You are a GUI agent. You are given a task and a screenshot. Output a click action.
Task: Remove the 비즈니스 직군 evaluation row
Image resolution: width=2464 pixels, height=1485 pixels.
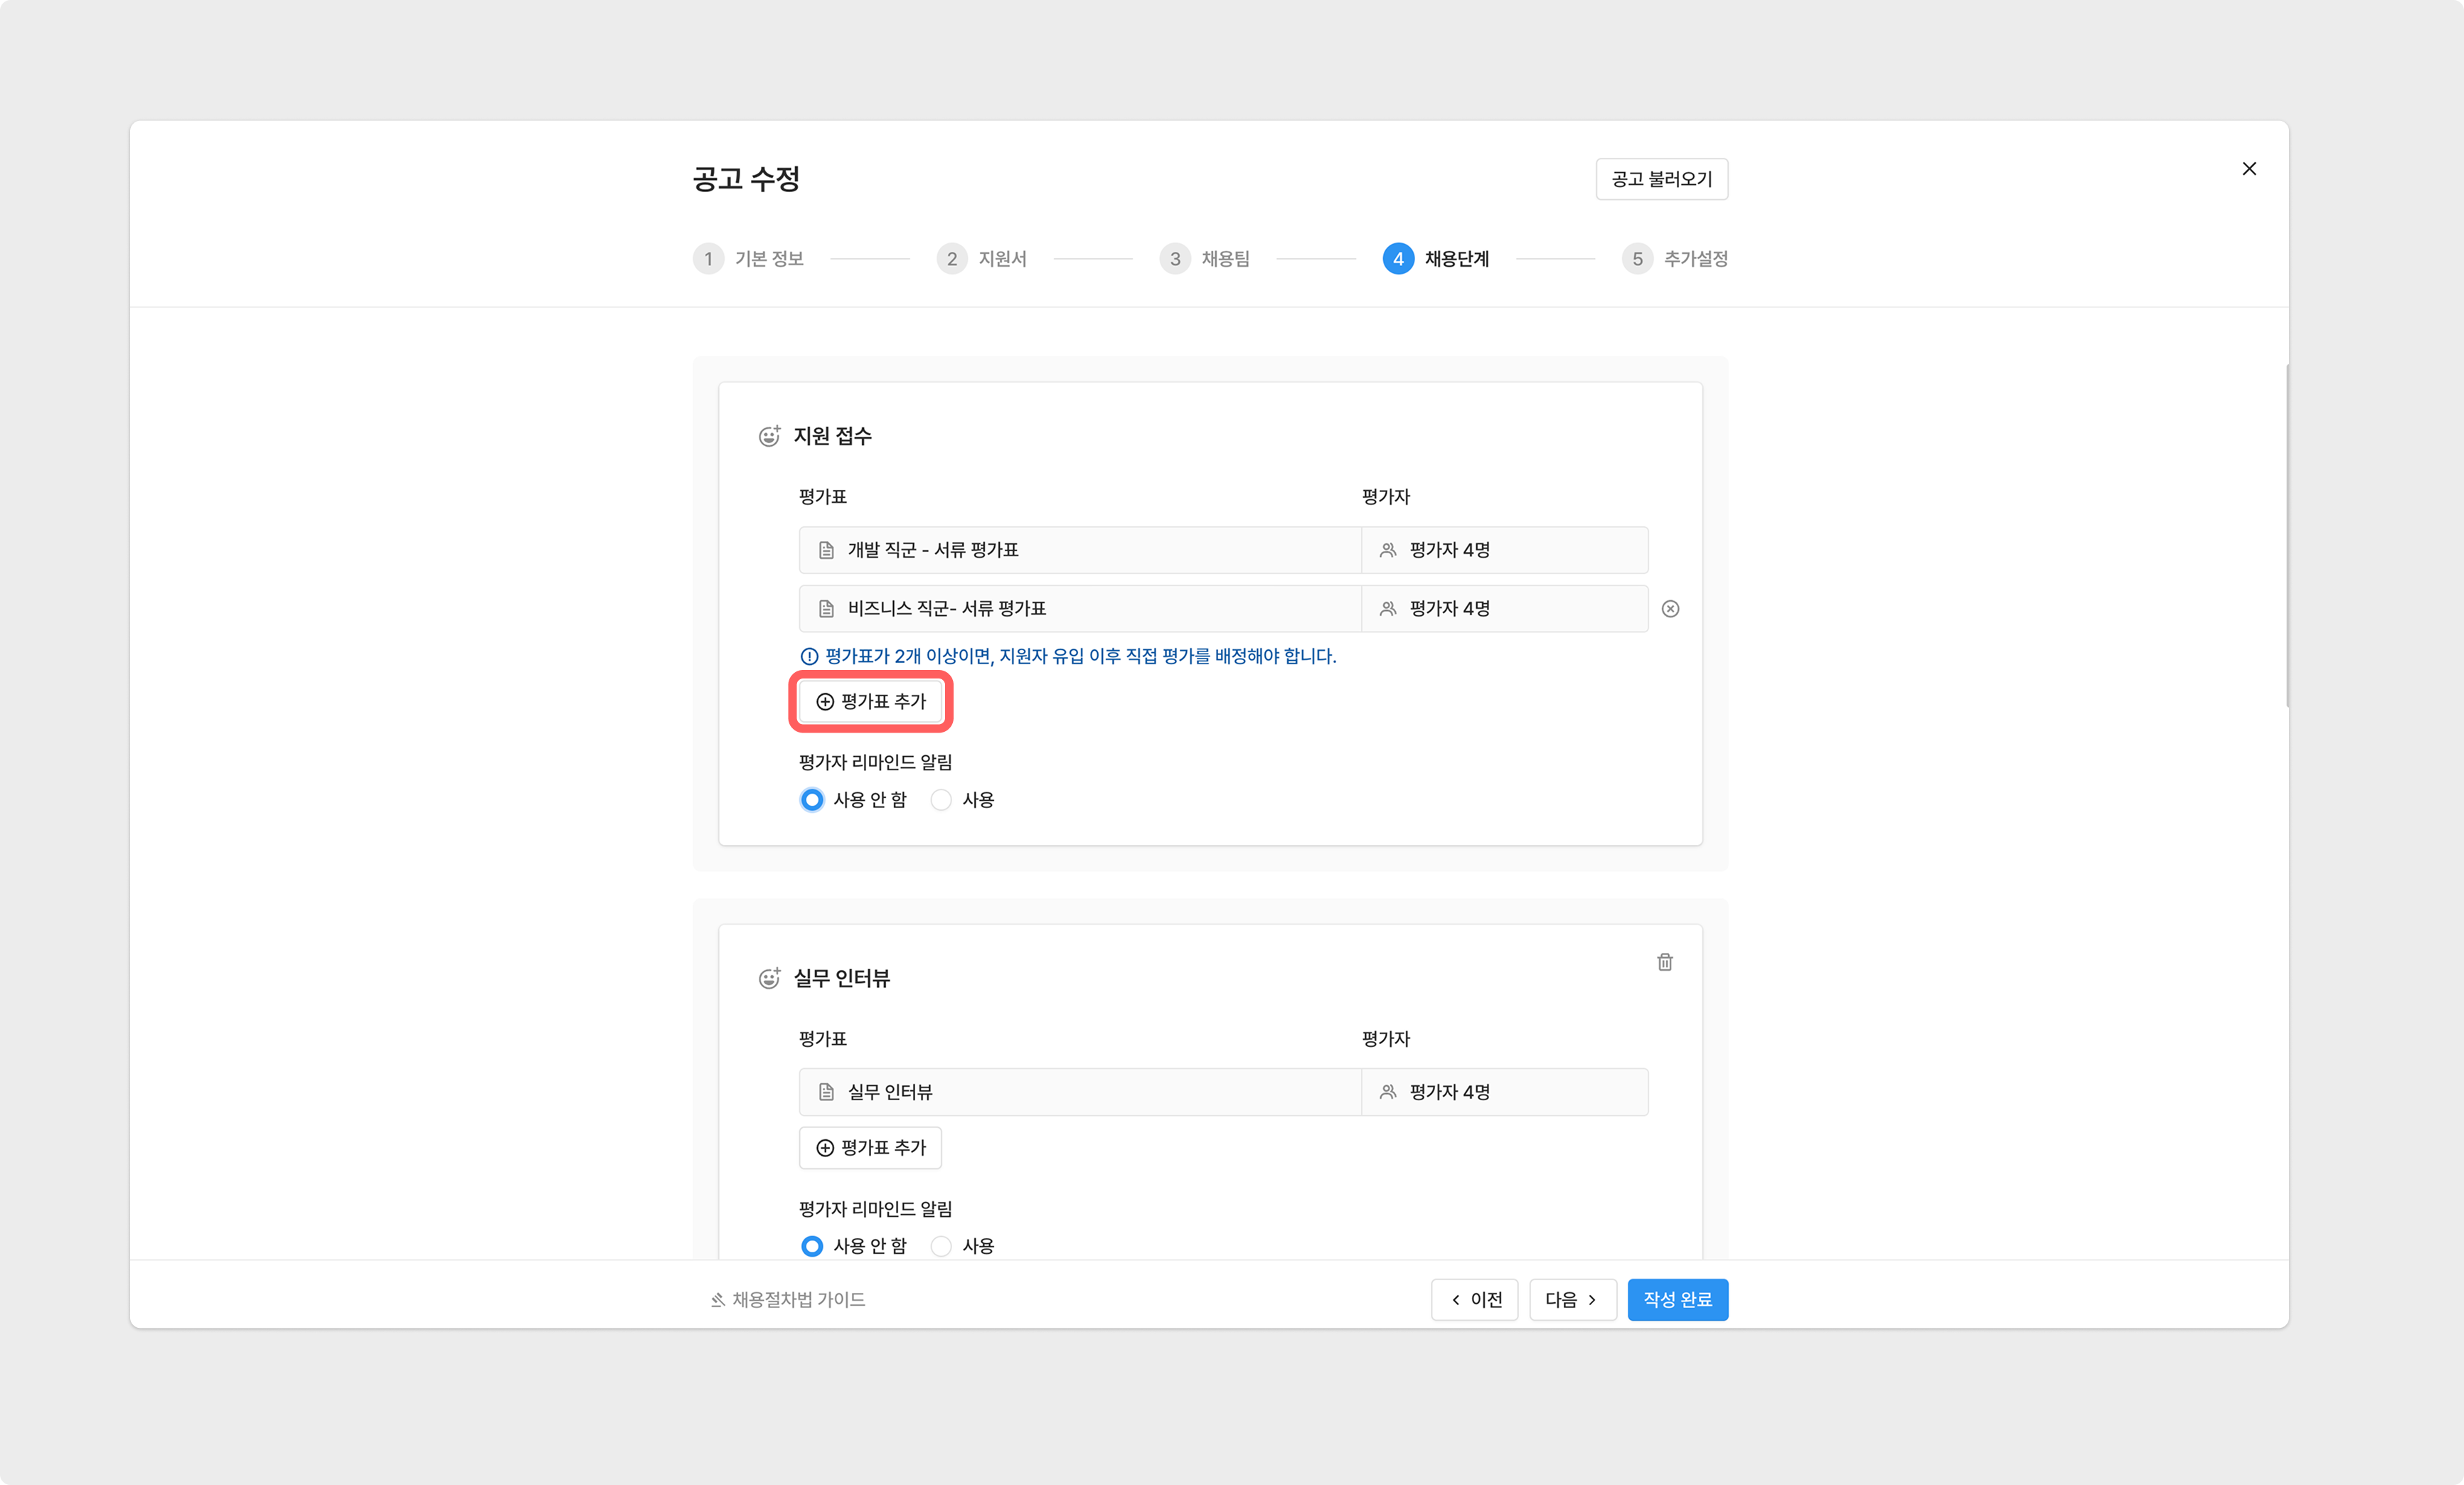pos(1670,609)
